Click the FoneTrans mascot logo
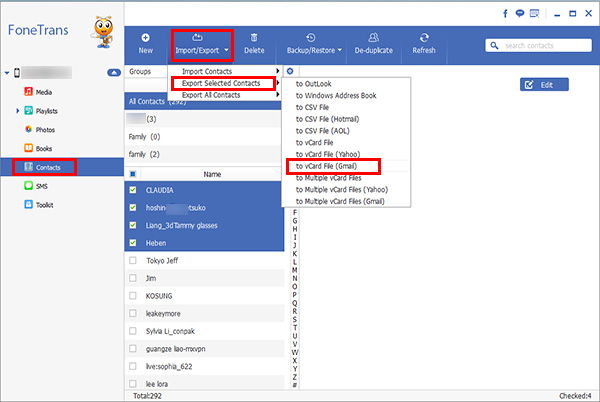The height and width of the screenshot is (402, 600). click(x=103, y=32)
